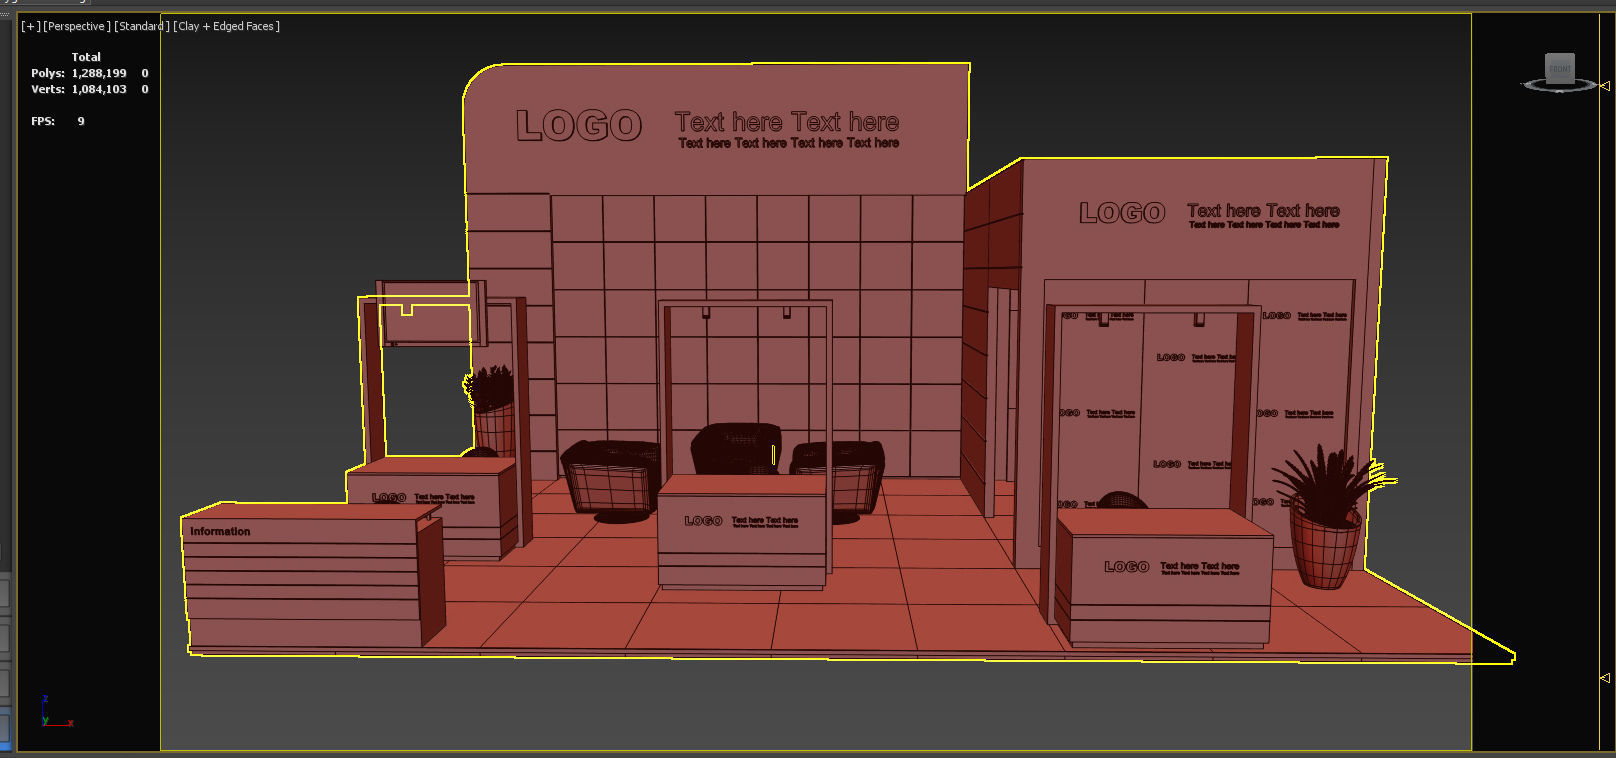Screen dimensions: 1616x758
Task: Select the small plant behind left doorway
Action: 492,410
